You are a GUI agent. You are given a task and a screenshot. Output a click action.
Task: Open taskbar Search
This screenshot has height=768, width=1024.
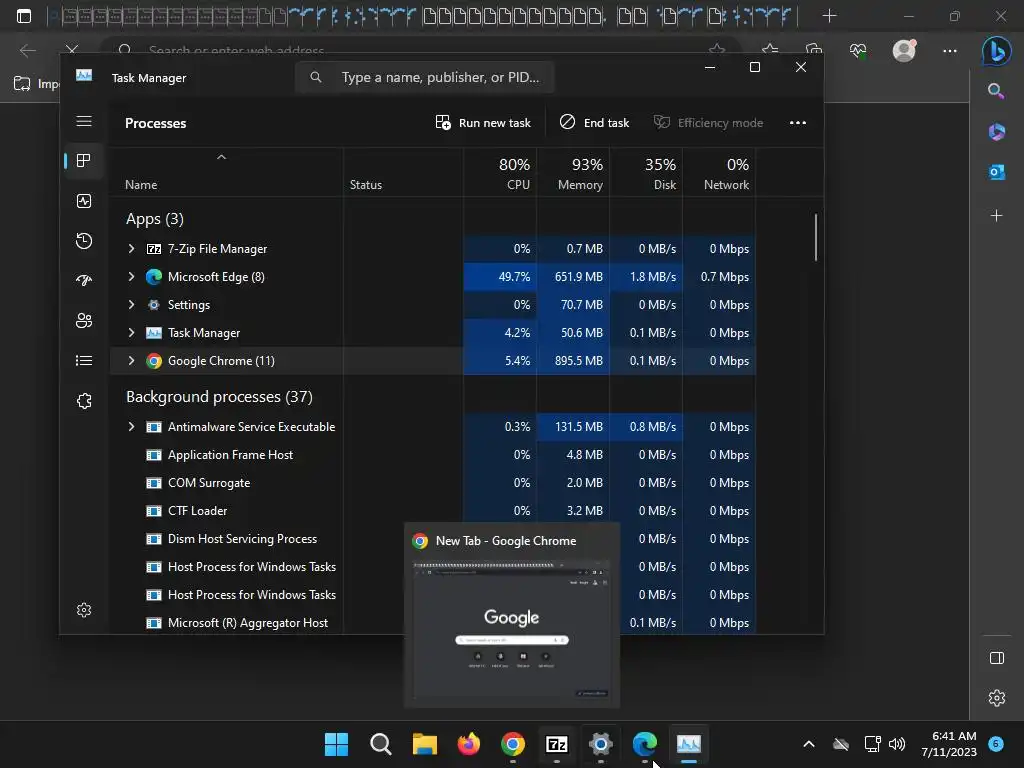[380, 744]
